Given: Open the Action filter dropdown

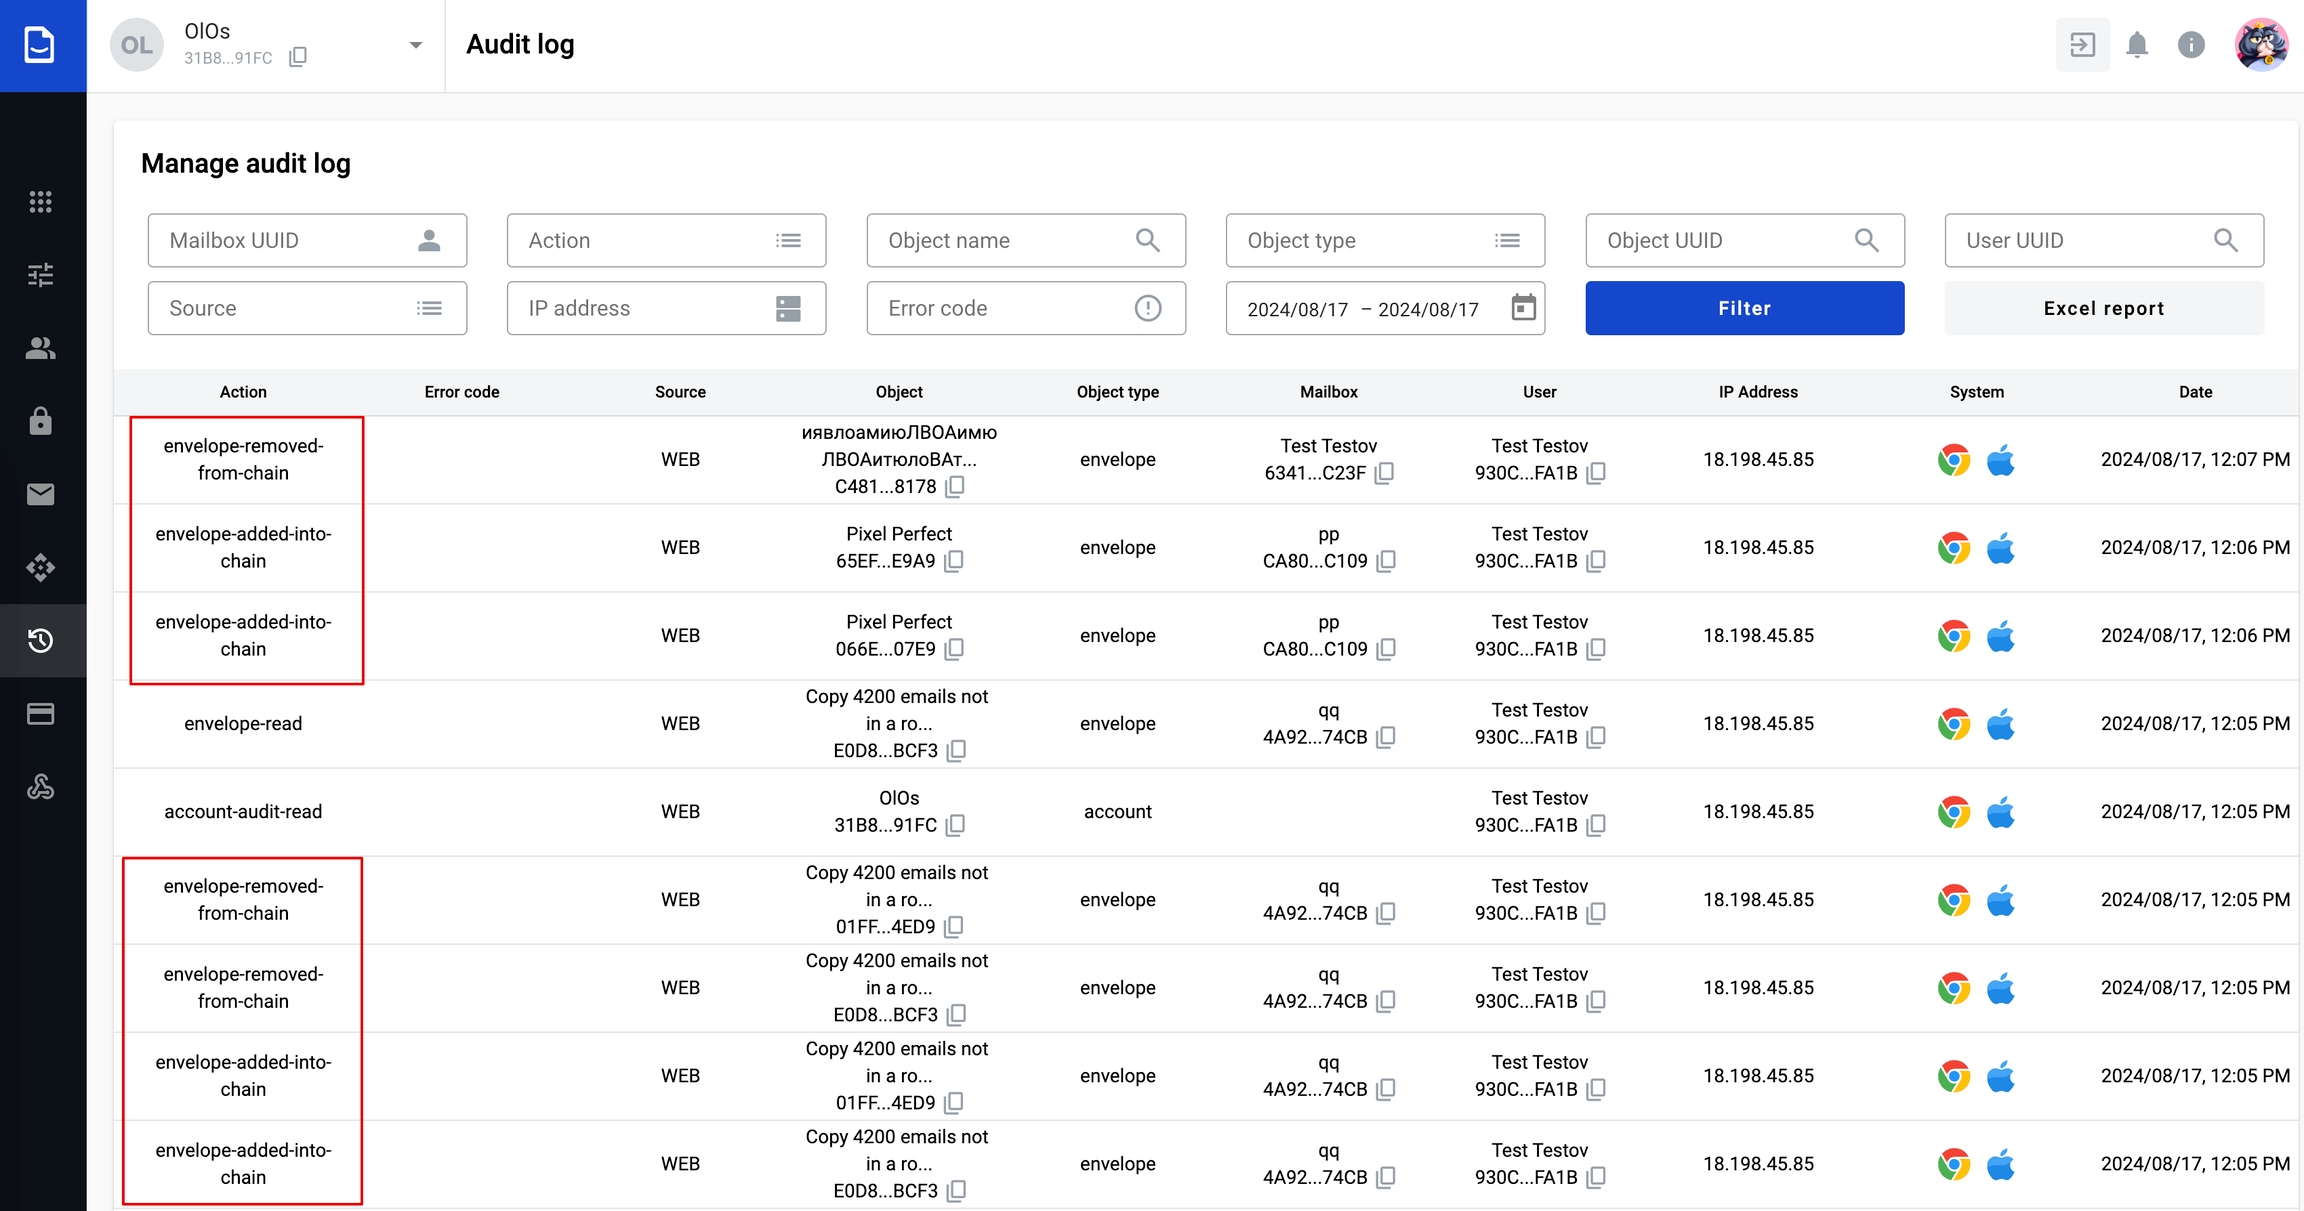Looking at the screenshot, I should (666, 240).
